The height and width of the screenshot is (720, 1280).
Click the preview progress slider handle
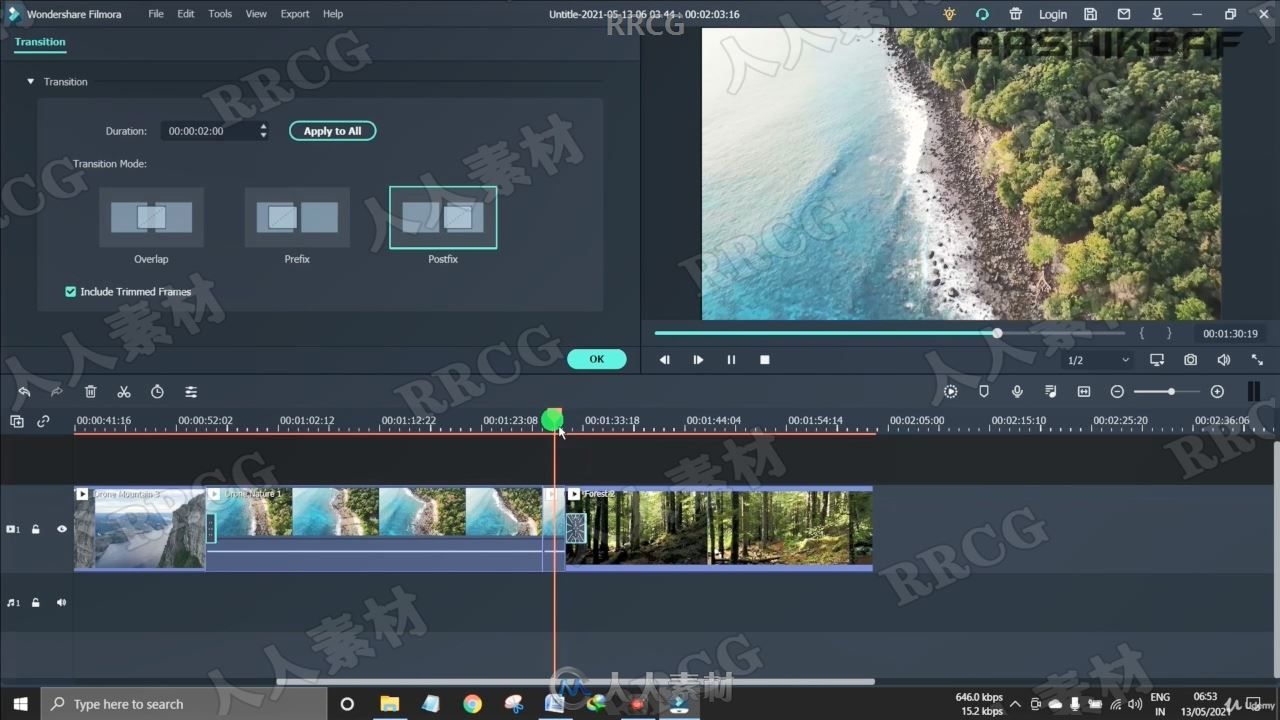pos(997,333)
